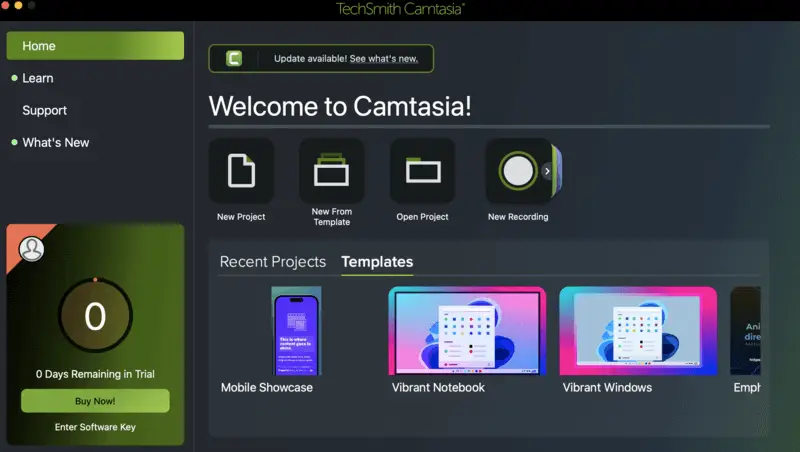Open the Vibrant Windows template thumbnail
800x452 pixels.
[638, 331]
